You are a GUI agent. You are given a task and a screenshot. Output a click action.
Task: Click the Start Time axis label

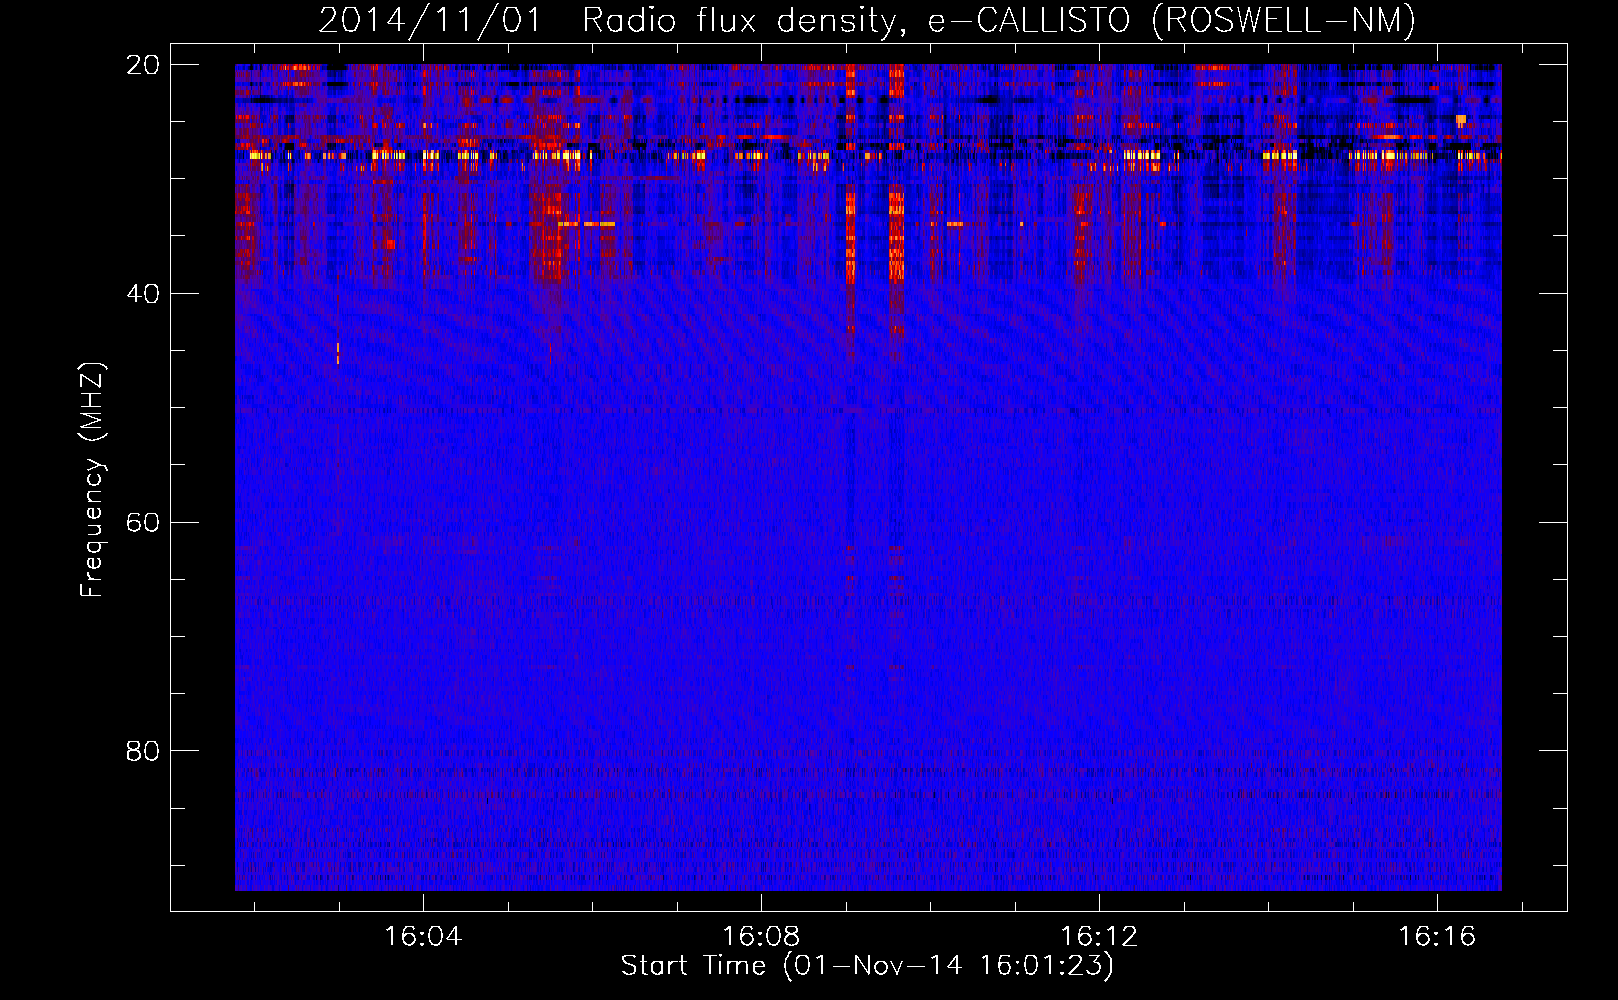867,966
